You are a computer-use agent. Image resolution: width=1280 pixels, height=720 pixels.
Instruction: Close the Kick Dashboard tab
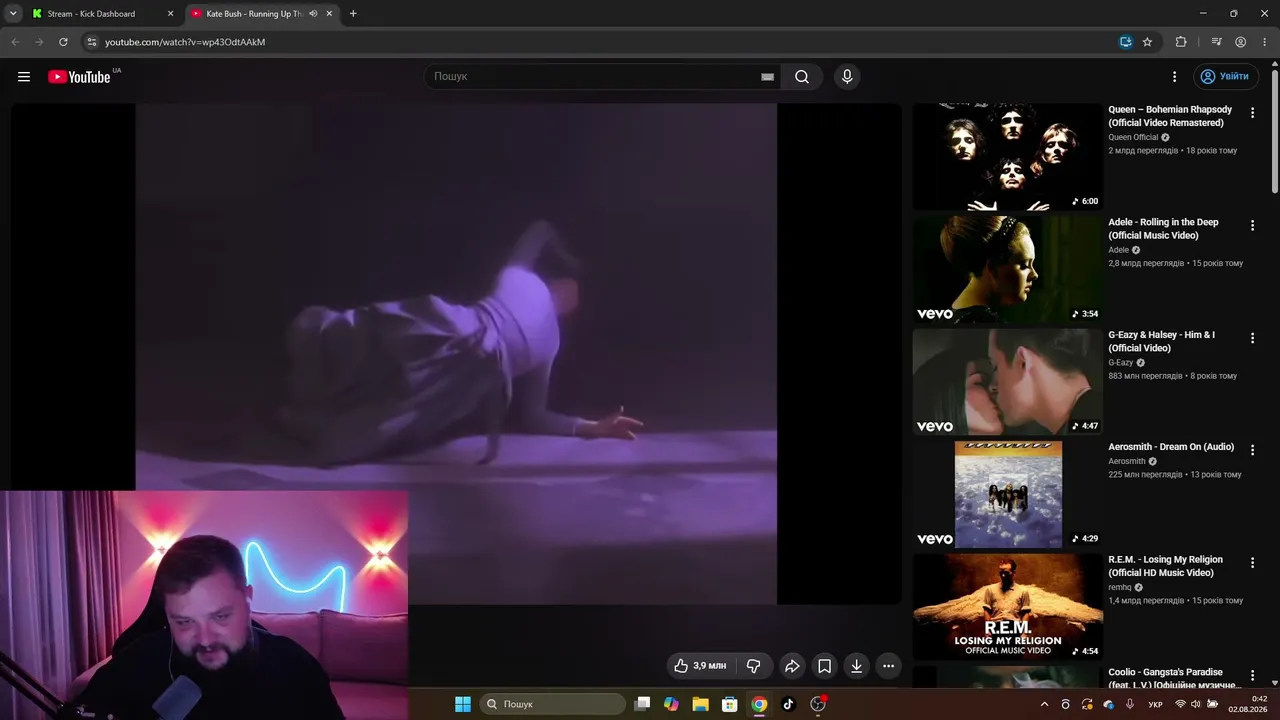[170, 14]
